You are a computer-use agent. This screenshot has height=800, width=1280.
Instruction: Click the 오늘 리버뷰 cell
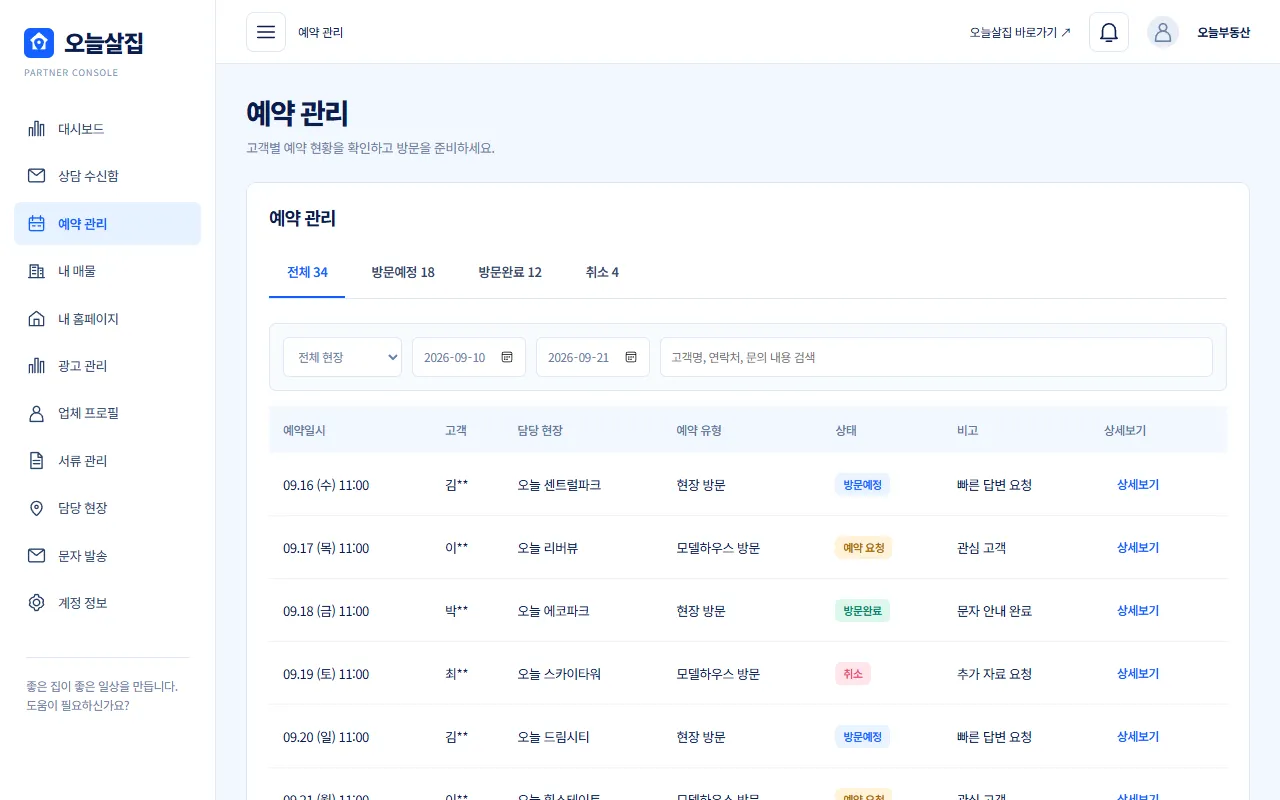click(x=547, y=548)
